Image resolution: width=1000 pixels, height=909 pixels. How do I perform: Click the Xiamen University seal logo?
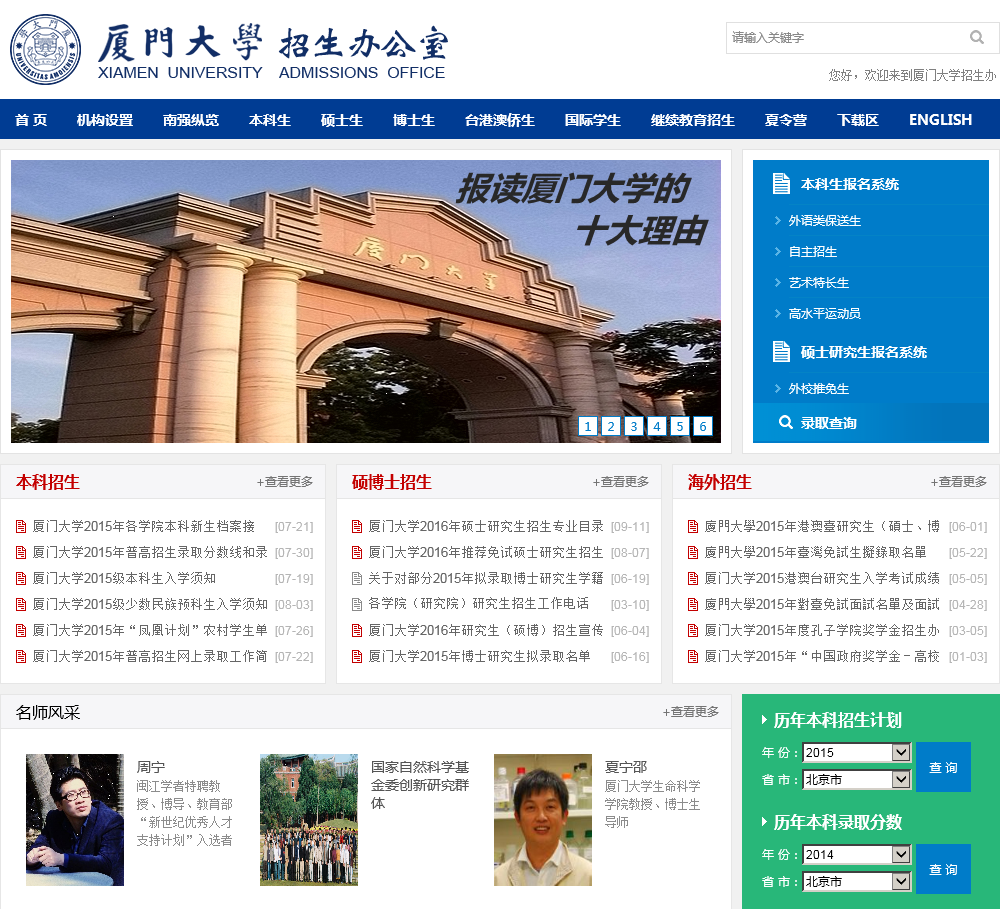[45, 50]
